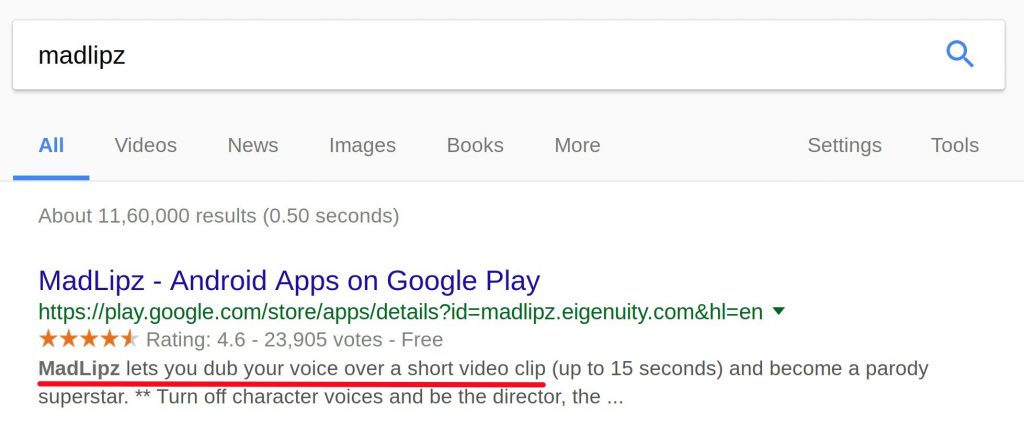Open MadLipz - Android Apps on Google Play
The width and height of the screenshot is (1024, 429).
[289, 281]
